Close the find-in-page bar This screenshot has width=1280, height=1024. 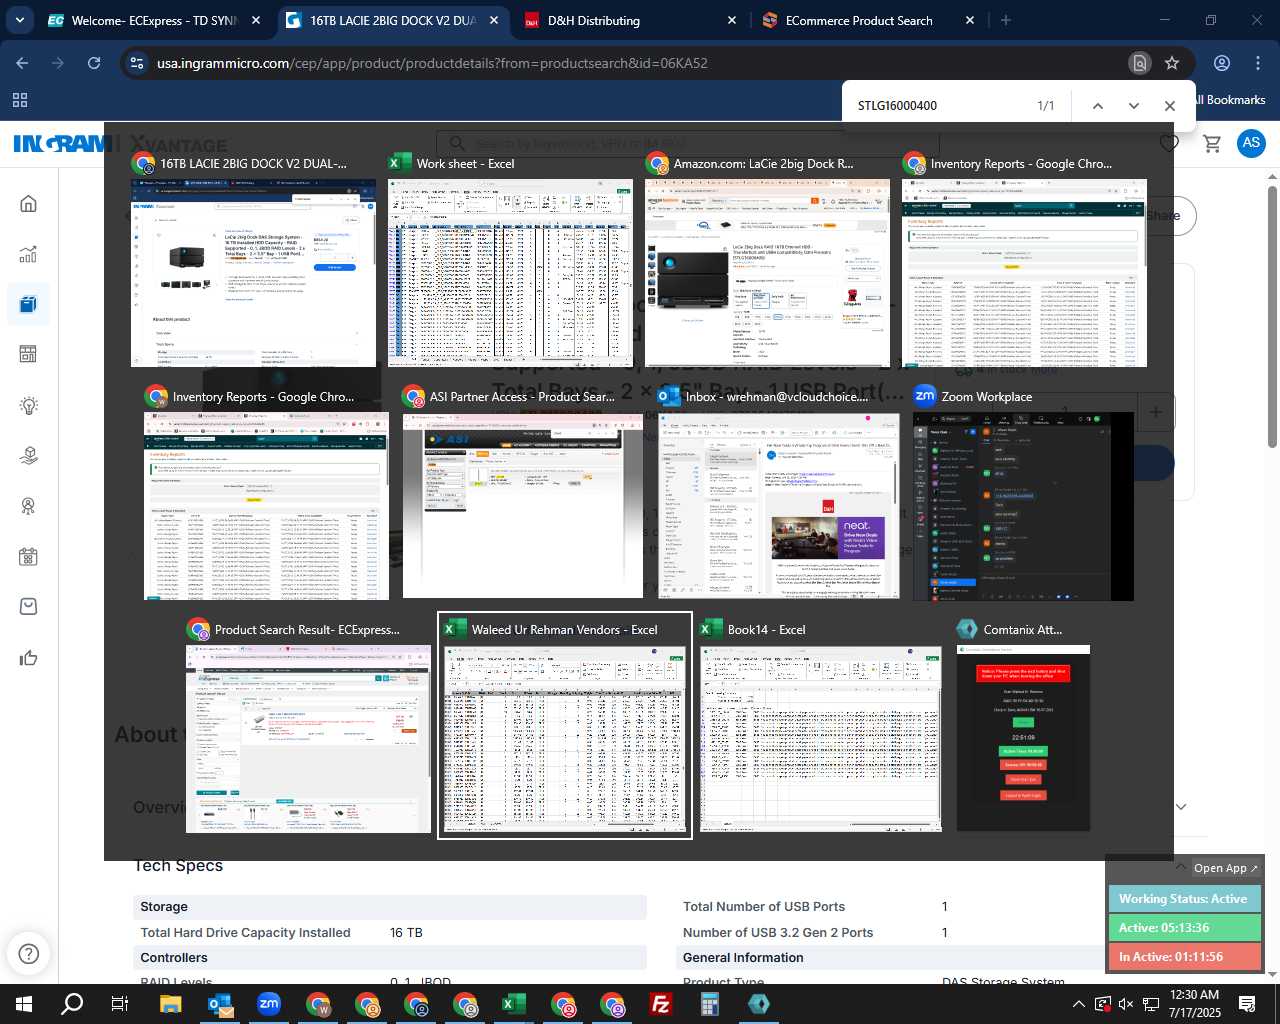(1169, 106)
